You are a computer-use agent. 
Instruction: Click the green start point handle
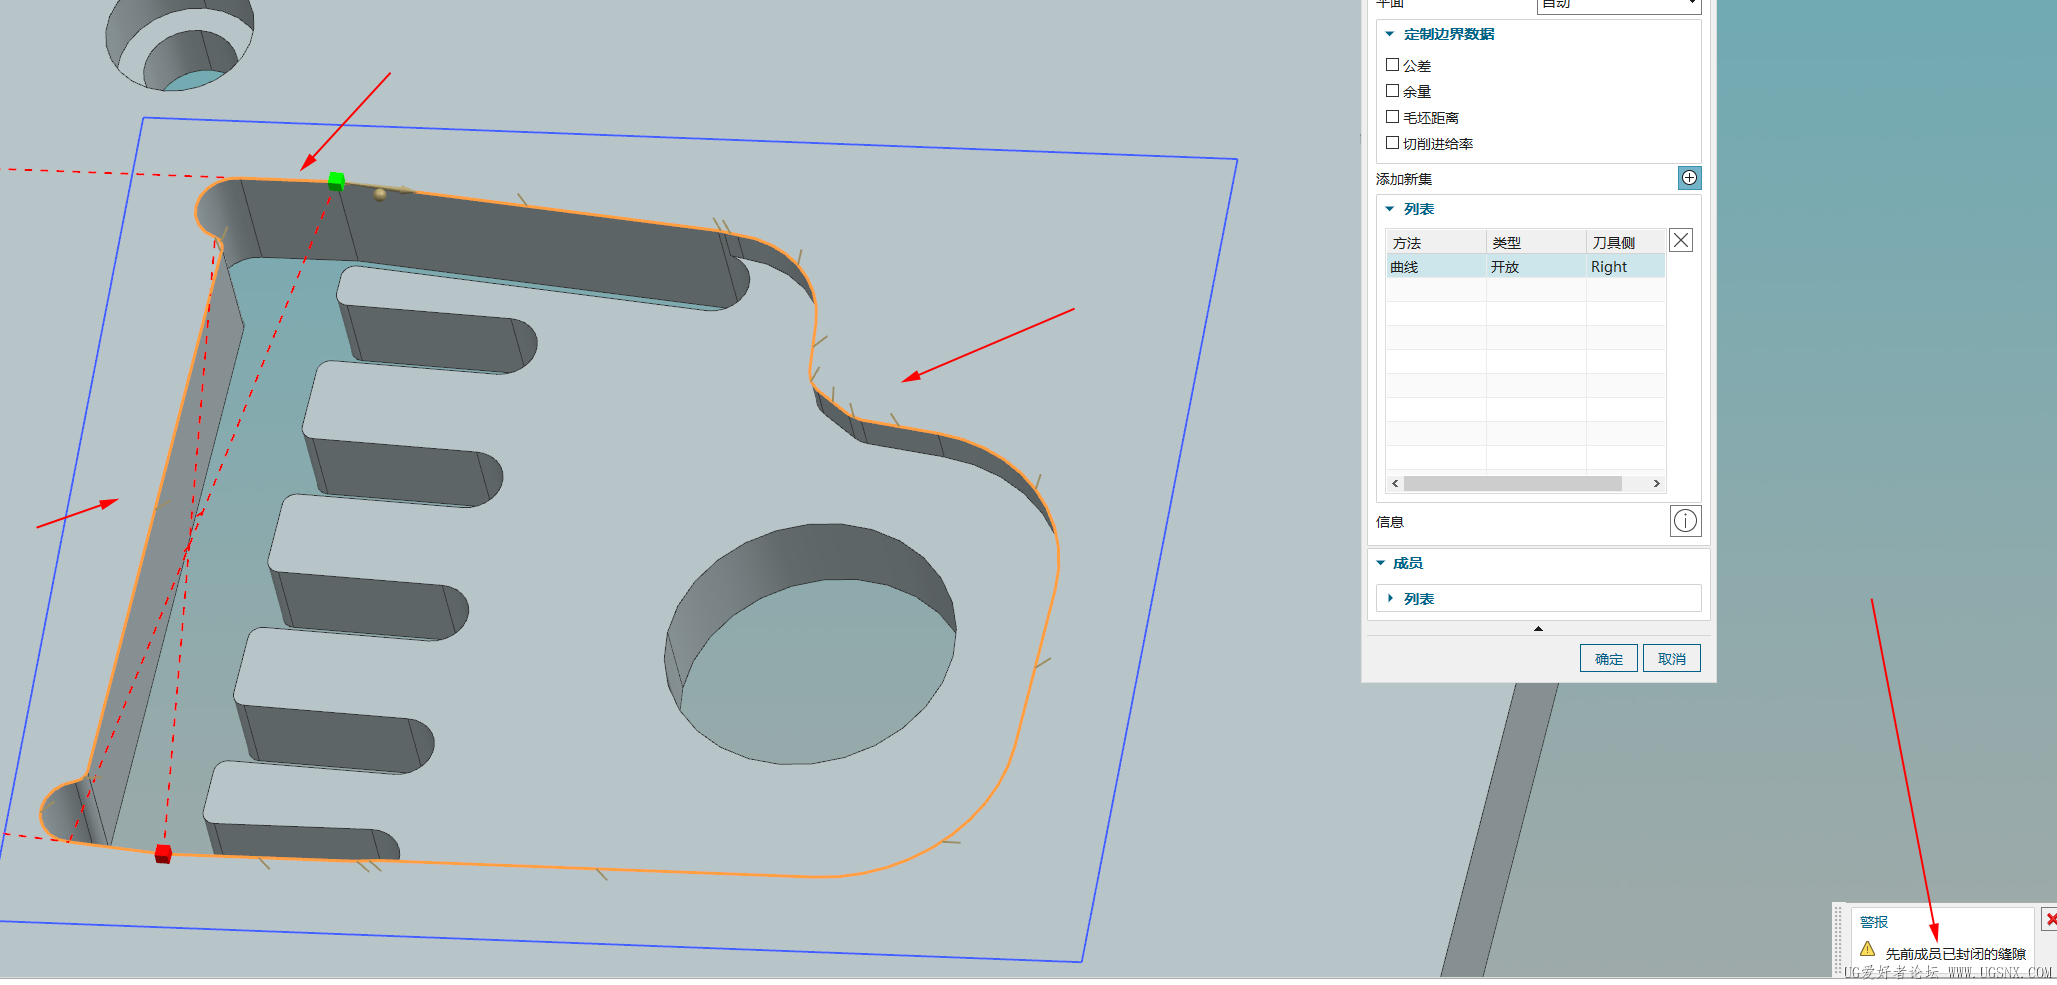pos(337,181)
